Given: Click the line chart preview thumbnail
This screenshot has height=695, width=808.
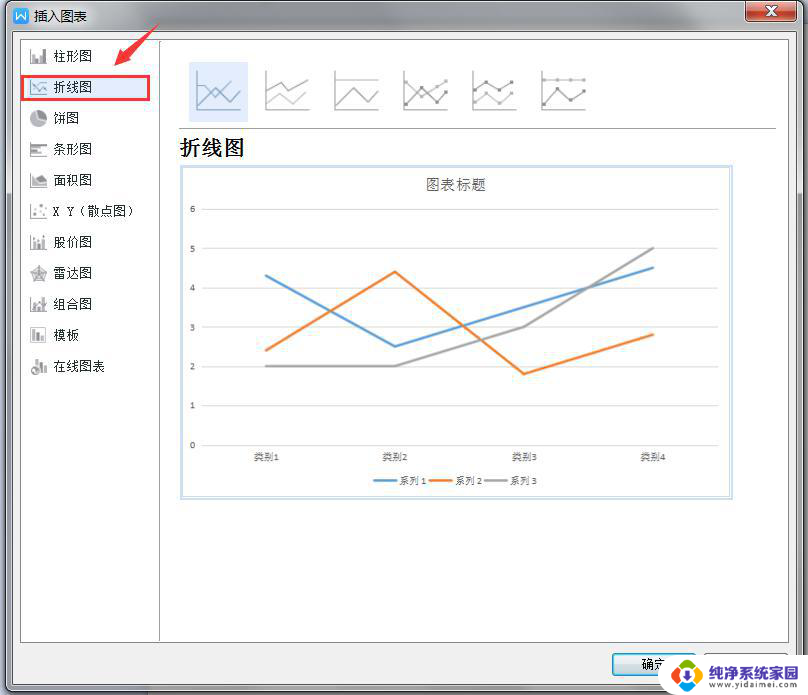Looking at the screenshot, I should tap(456, 332).
